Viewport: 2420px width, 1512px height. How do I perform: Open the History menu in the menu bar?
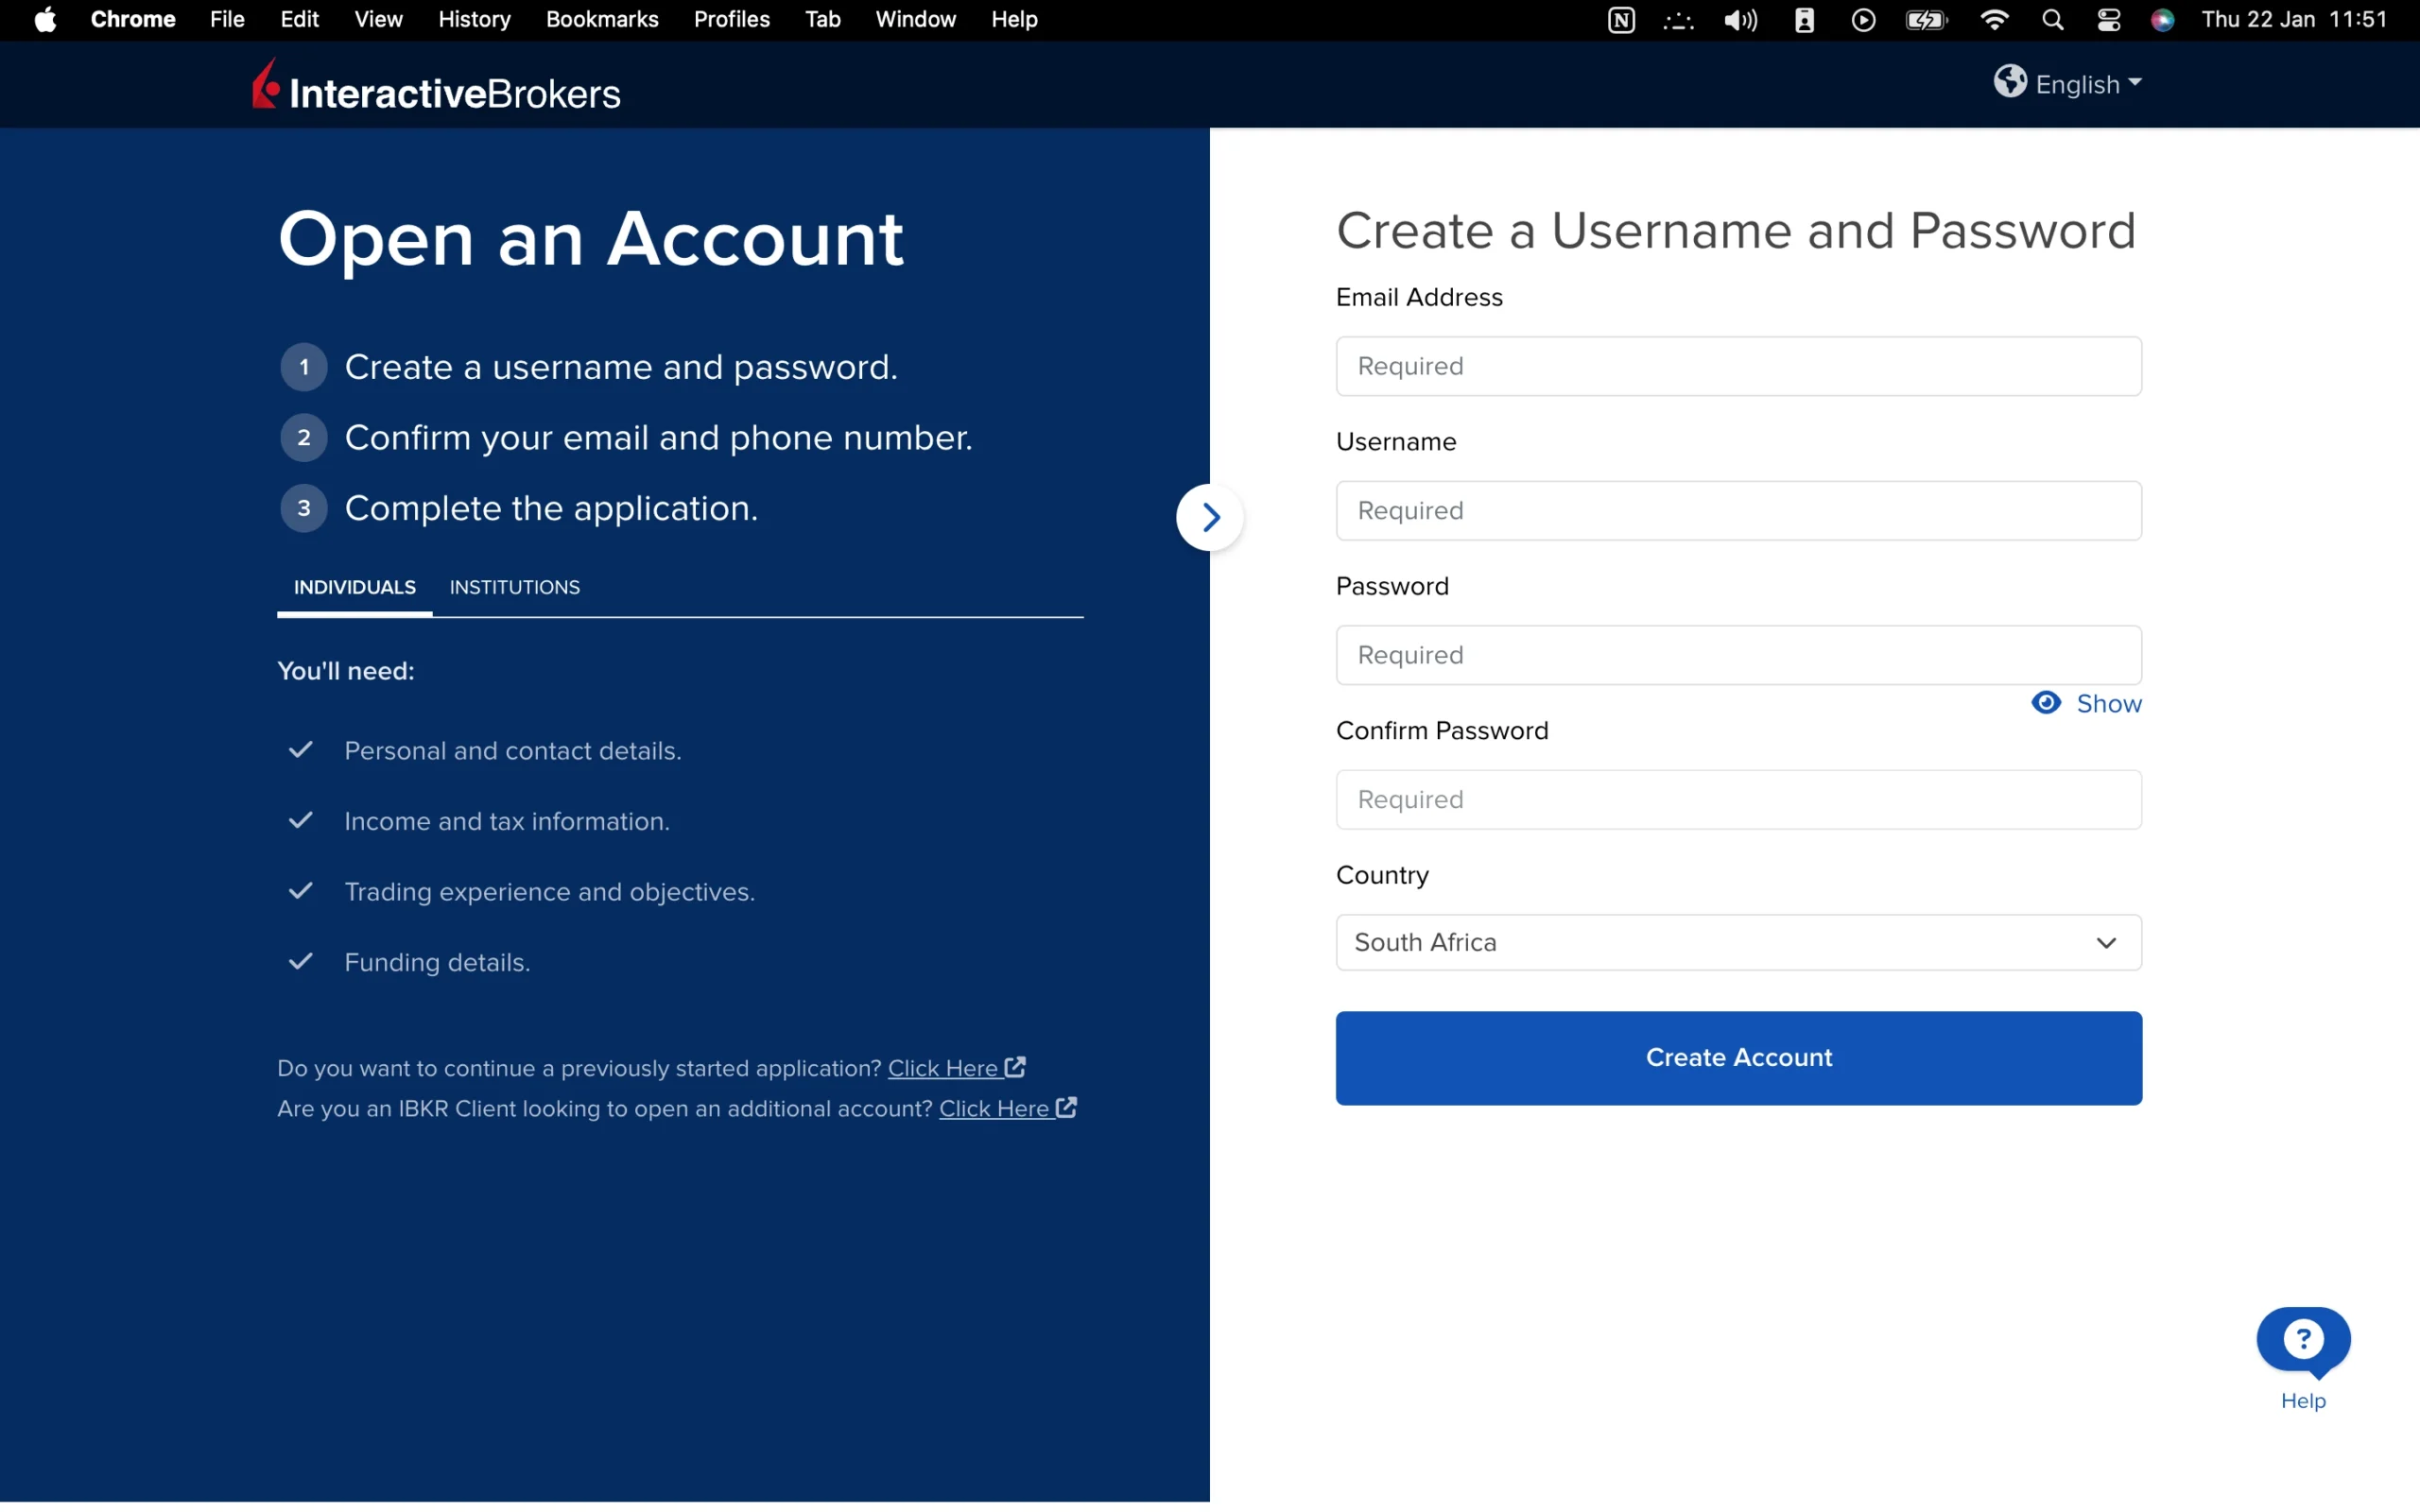[x=473, y=19]
